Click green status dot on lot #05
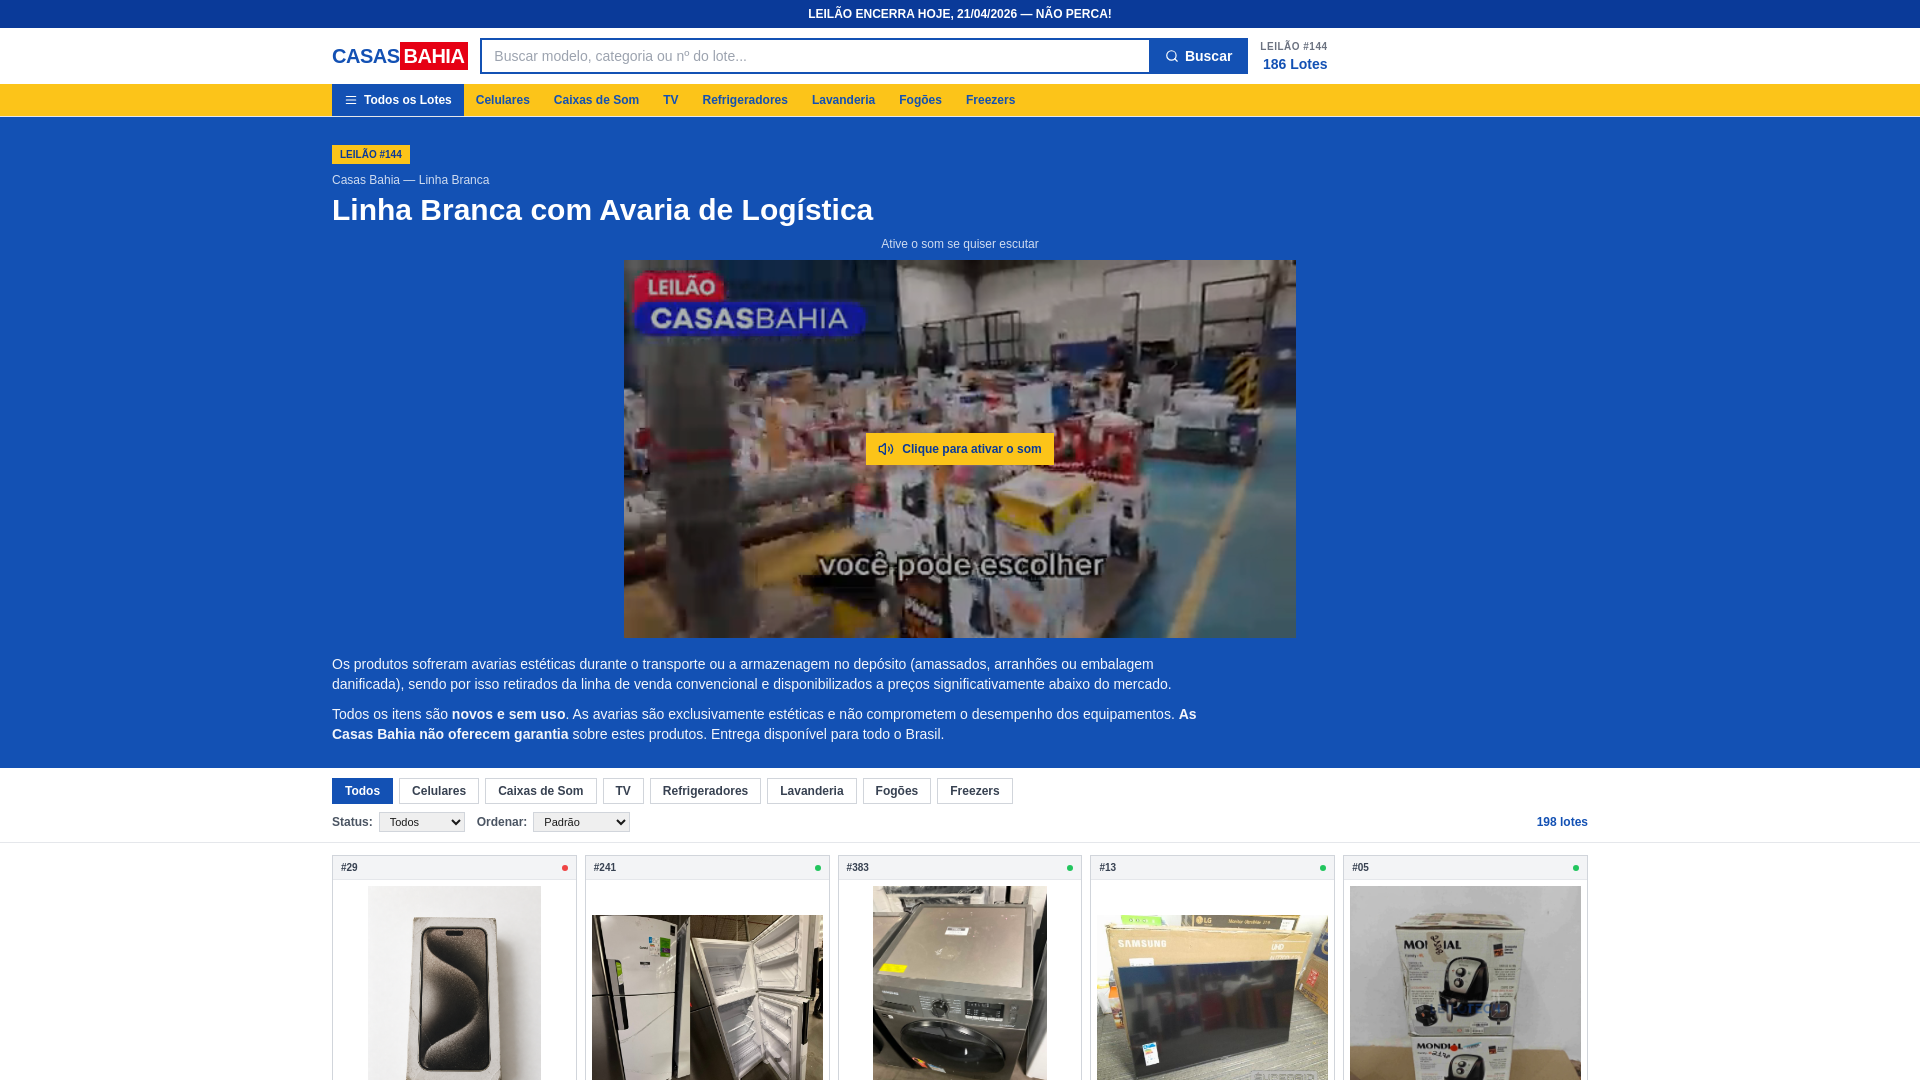The width and height of the screenshot is (1920, 1080). point(1576,868)
